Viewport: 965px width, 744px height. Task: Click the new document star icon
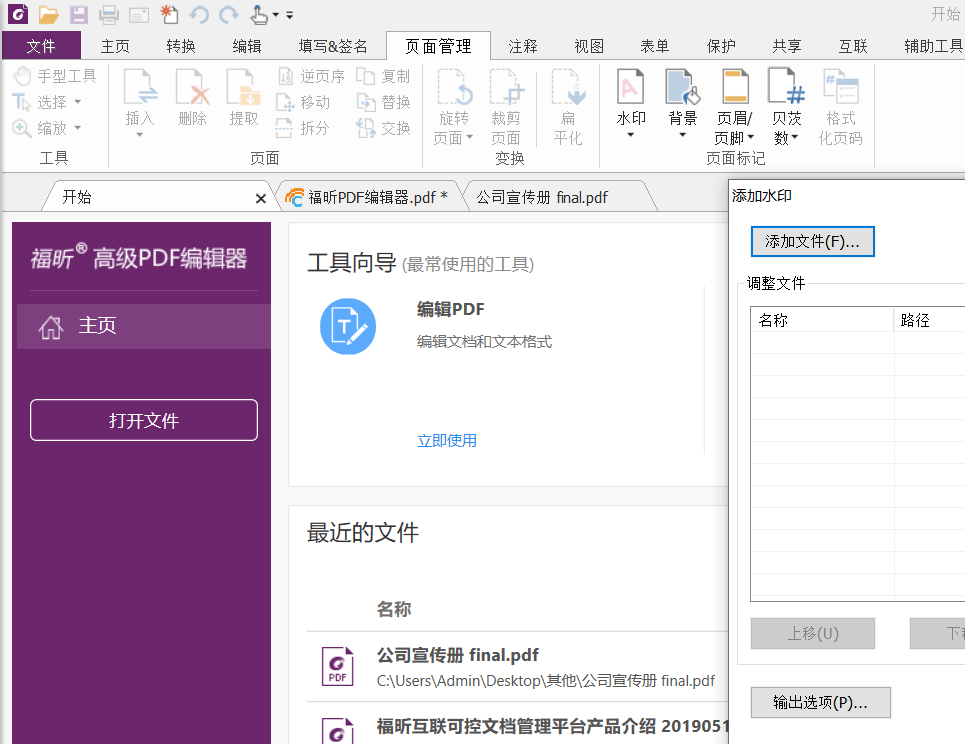click(169, 14)
